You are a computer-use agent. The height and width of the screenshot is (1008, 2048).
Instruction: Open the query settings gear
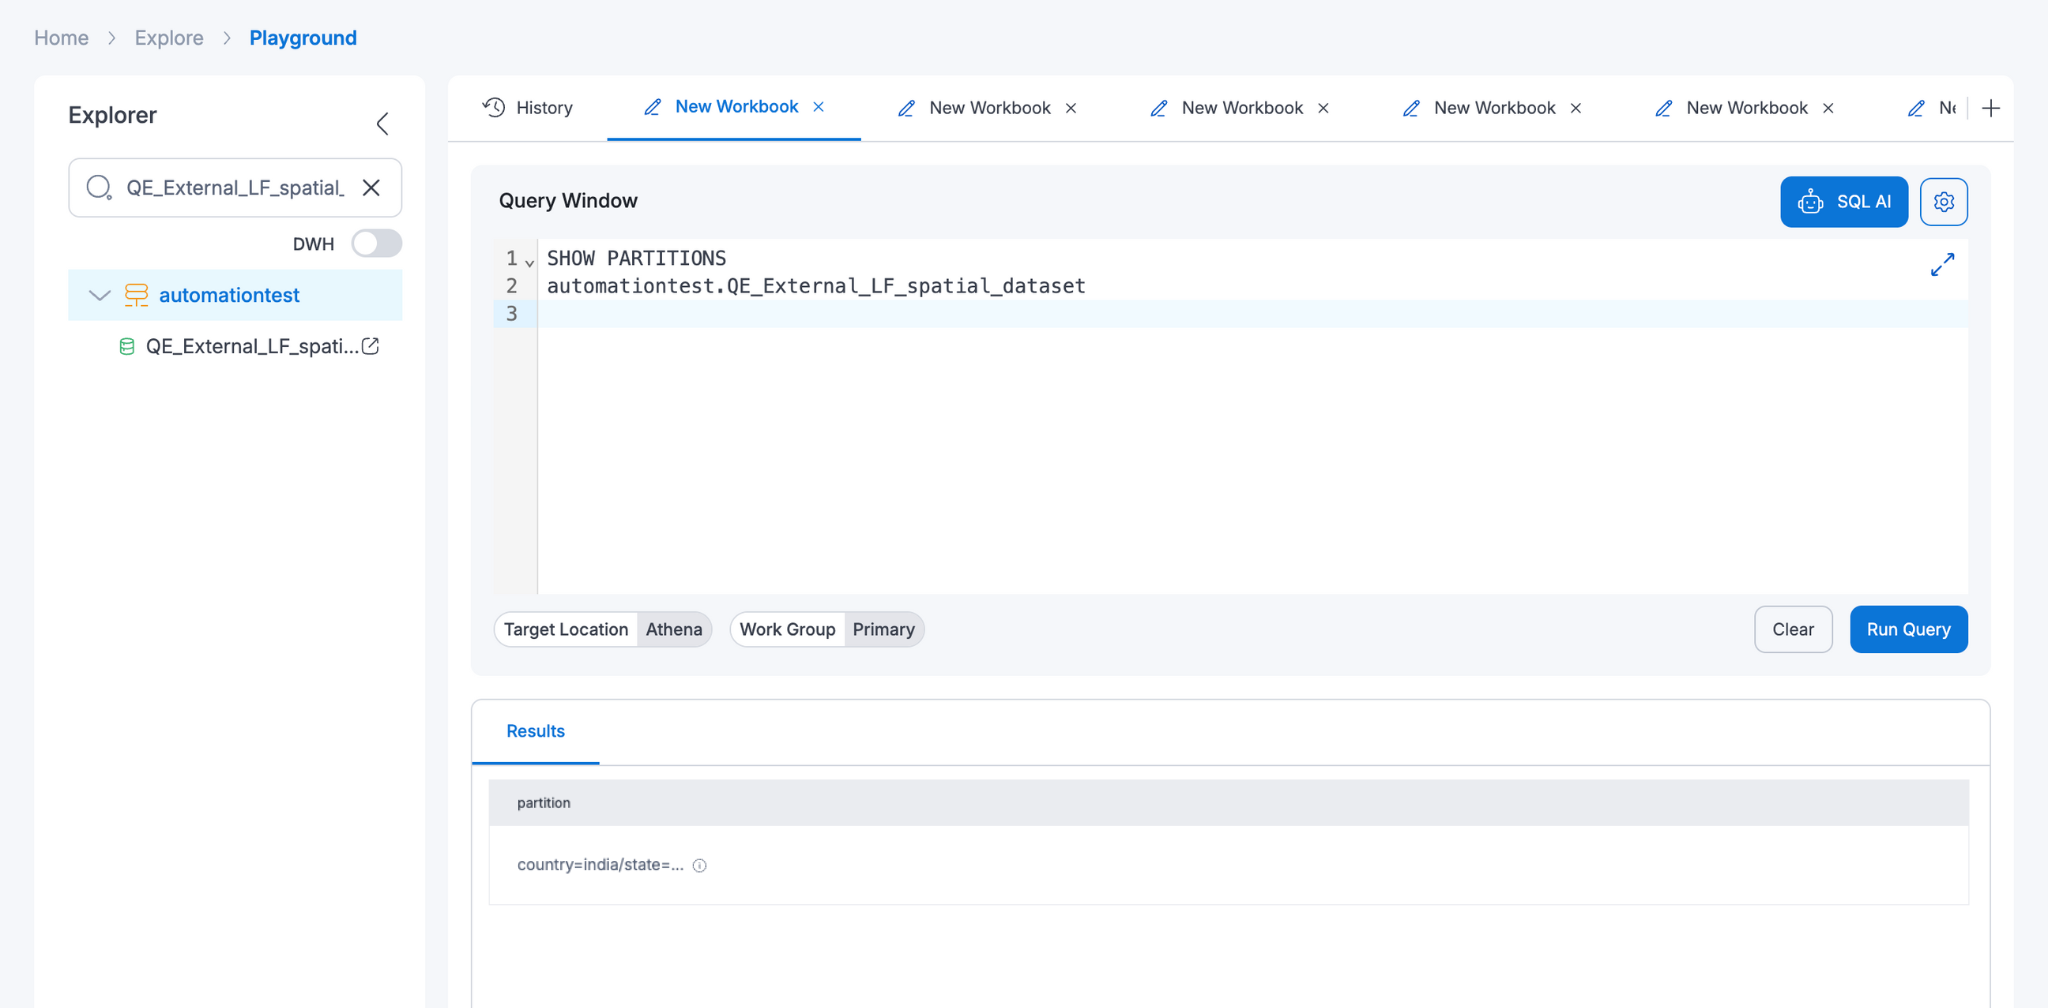pyautogui.click(x=1943, y=201)
